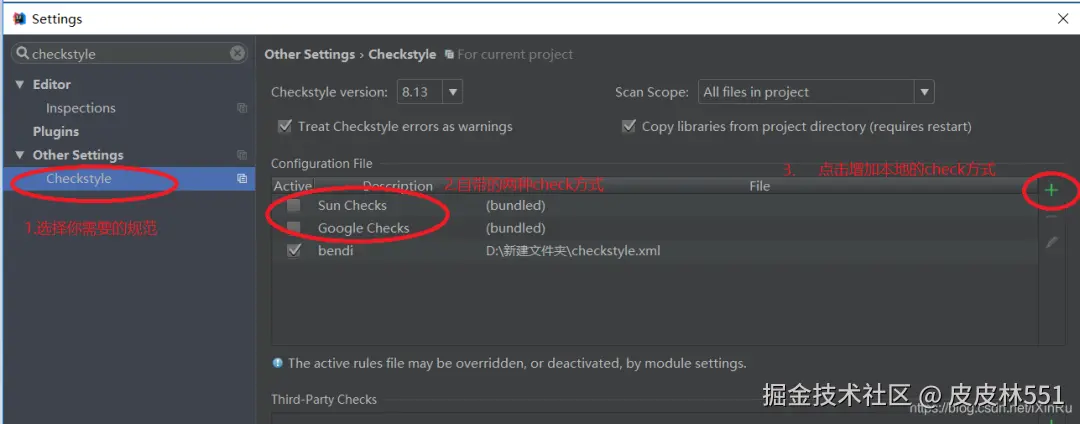Screen dimensions: 1080x424
Task: Select the Google Checks row description
Action: pyautogui.click(x=364, y=228)
